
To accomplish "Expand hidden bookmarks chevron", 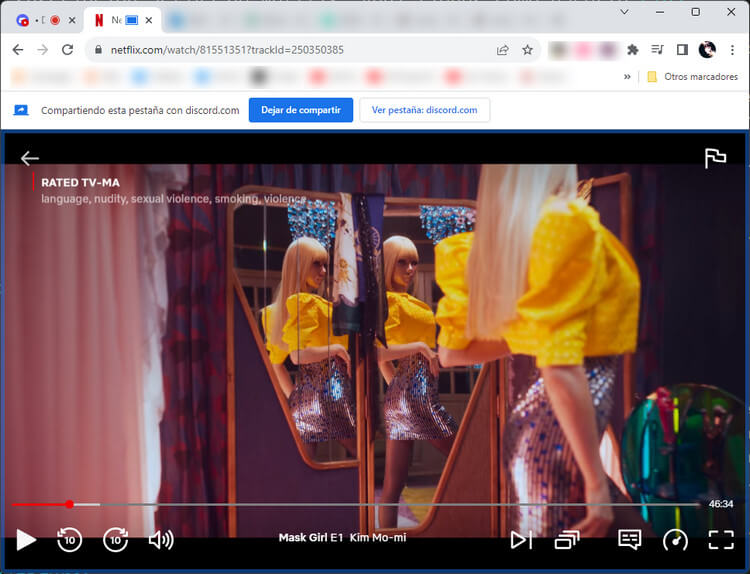I will (627, 77).
